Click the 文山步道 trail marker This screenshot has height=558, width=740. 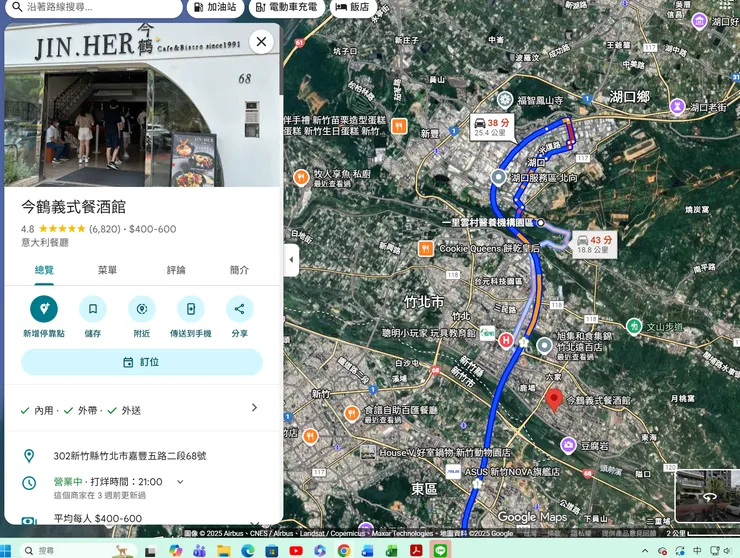pyautogui.click(x=633, y=326)
